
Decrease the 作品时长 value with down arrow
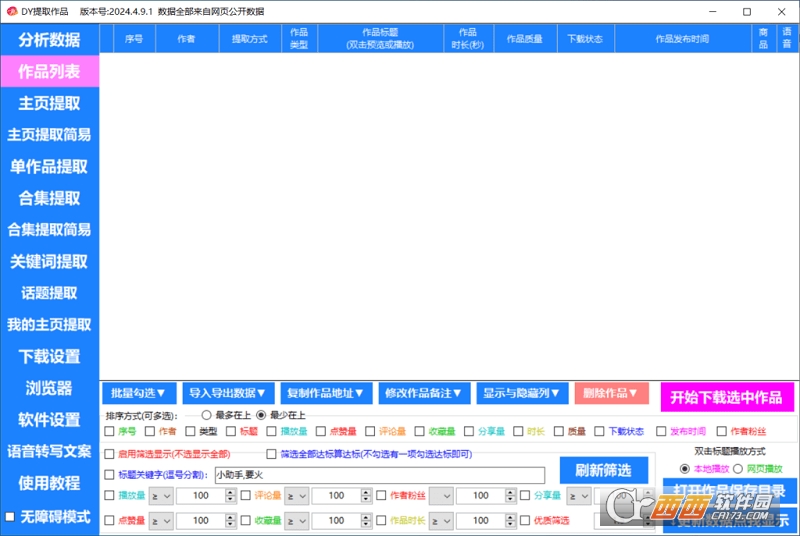[510, 524]
